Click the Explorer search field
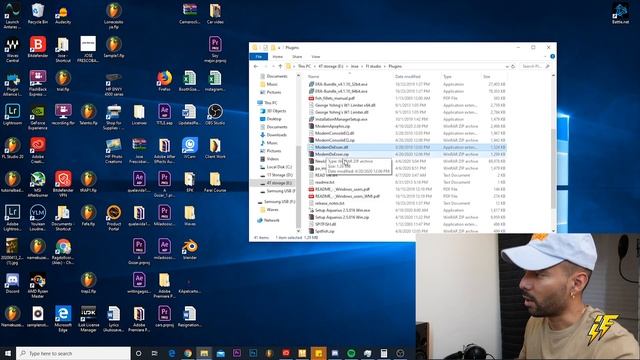 [x=534, y=66]
